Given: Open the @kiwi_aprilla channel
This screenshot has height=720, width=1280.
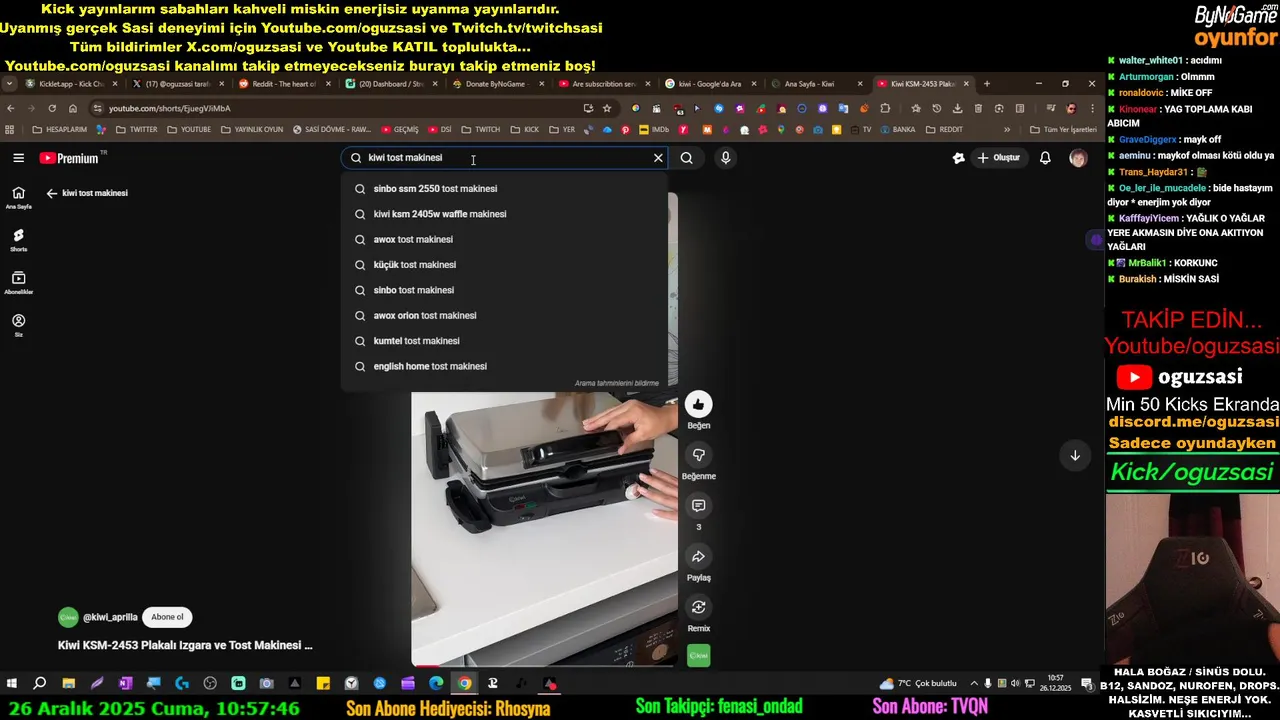Looking at the screenshot, I should click(110, 618).
